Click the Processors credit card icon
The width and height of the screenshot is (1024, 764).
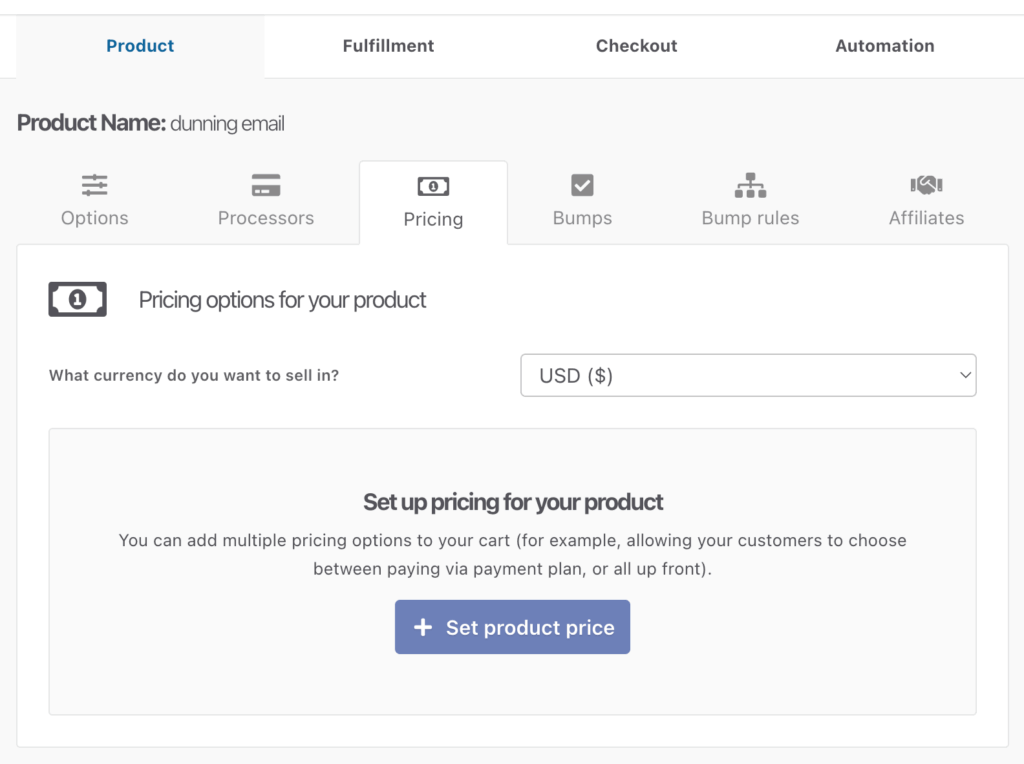pyautogui.click(x=266, y=185)
